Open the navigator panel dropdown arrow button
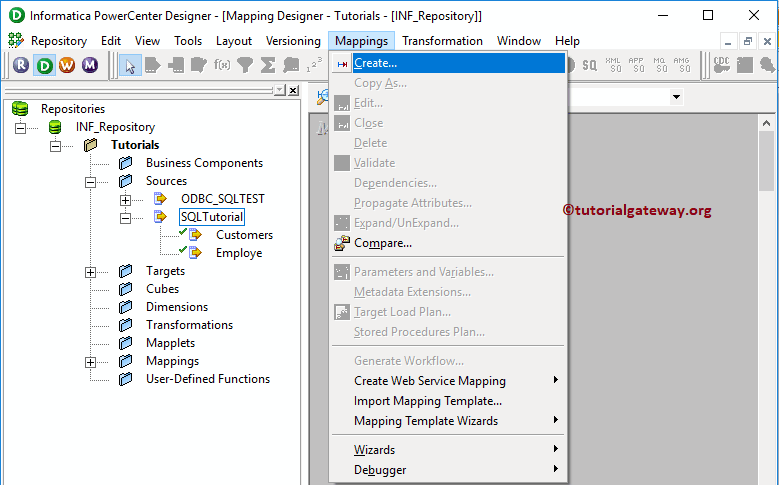 click(280, 90)
